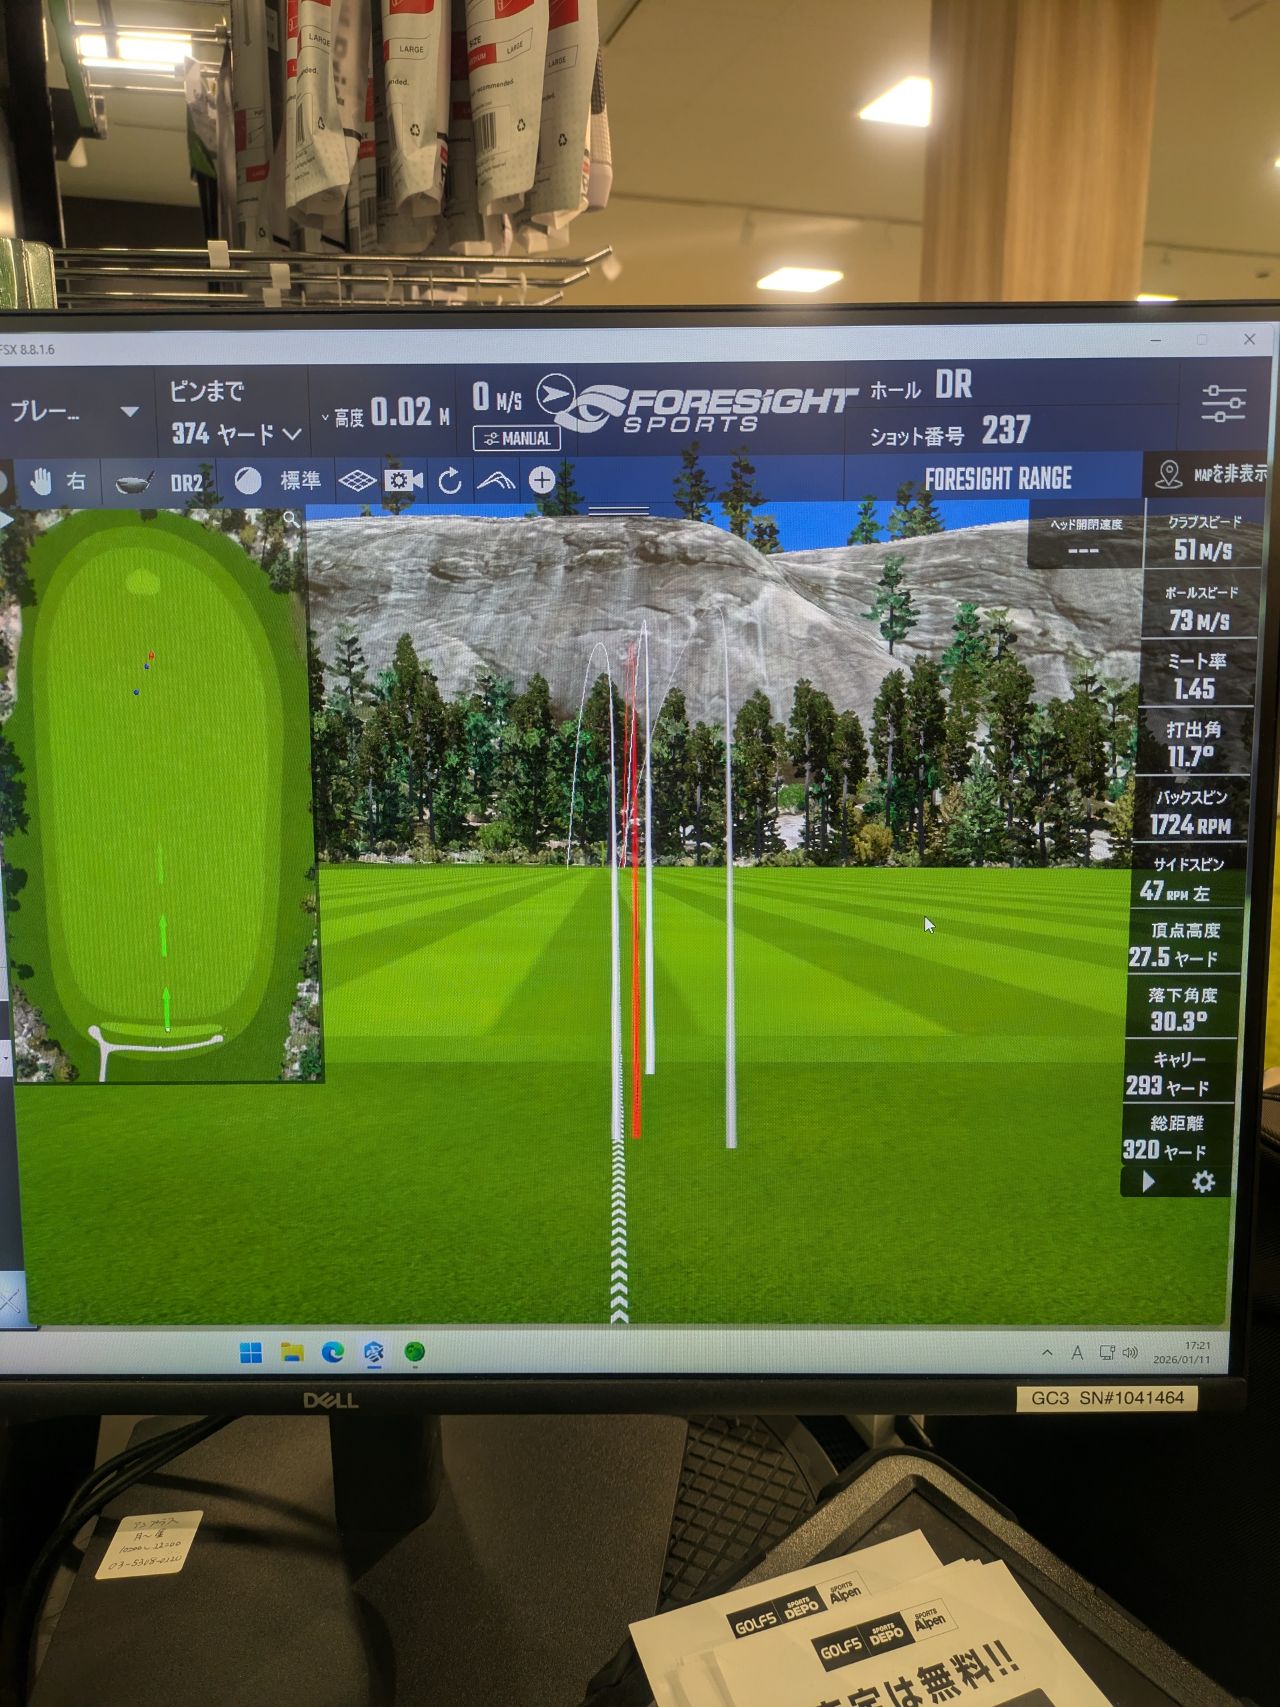Expand the 高度 altitude chevron

pos(325,417)
